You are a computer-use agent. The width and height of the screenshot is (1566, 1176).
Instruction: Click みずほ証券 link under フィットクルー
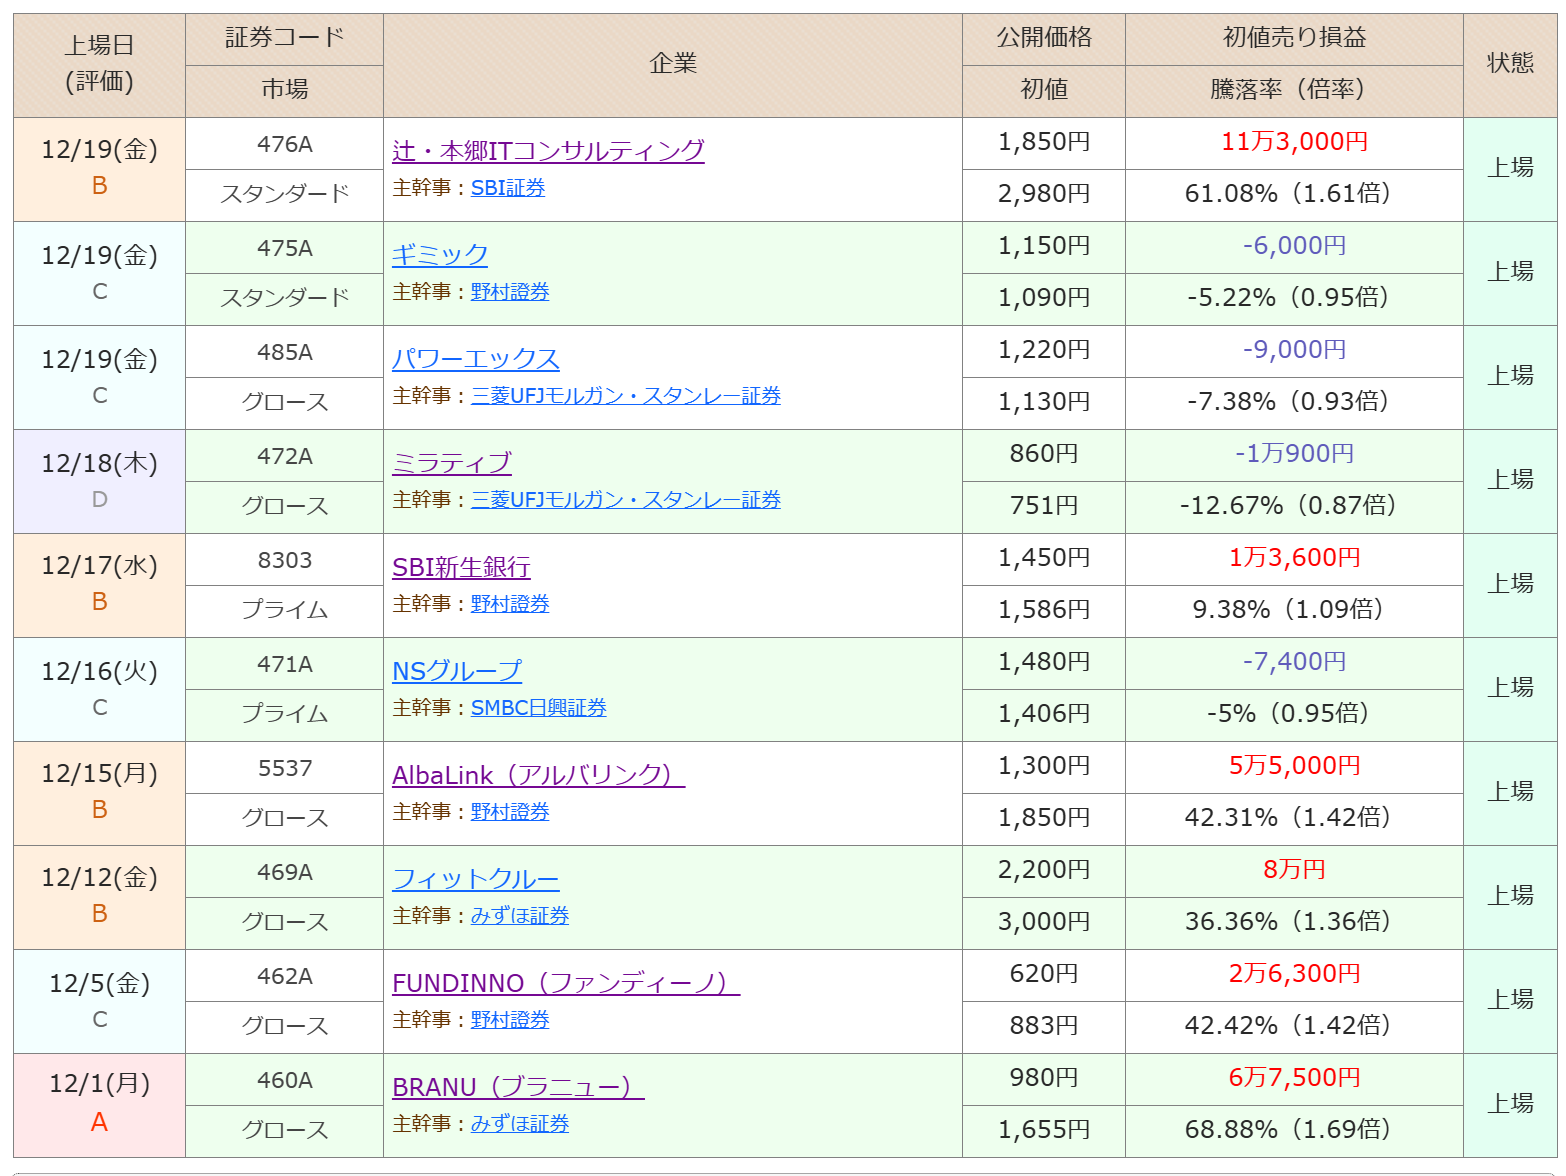tap(519, 916)
